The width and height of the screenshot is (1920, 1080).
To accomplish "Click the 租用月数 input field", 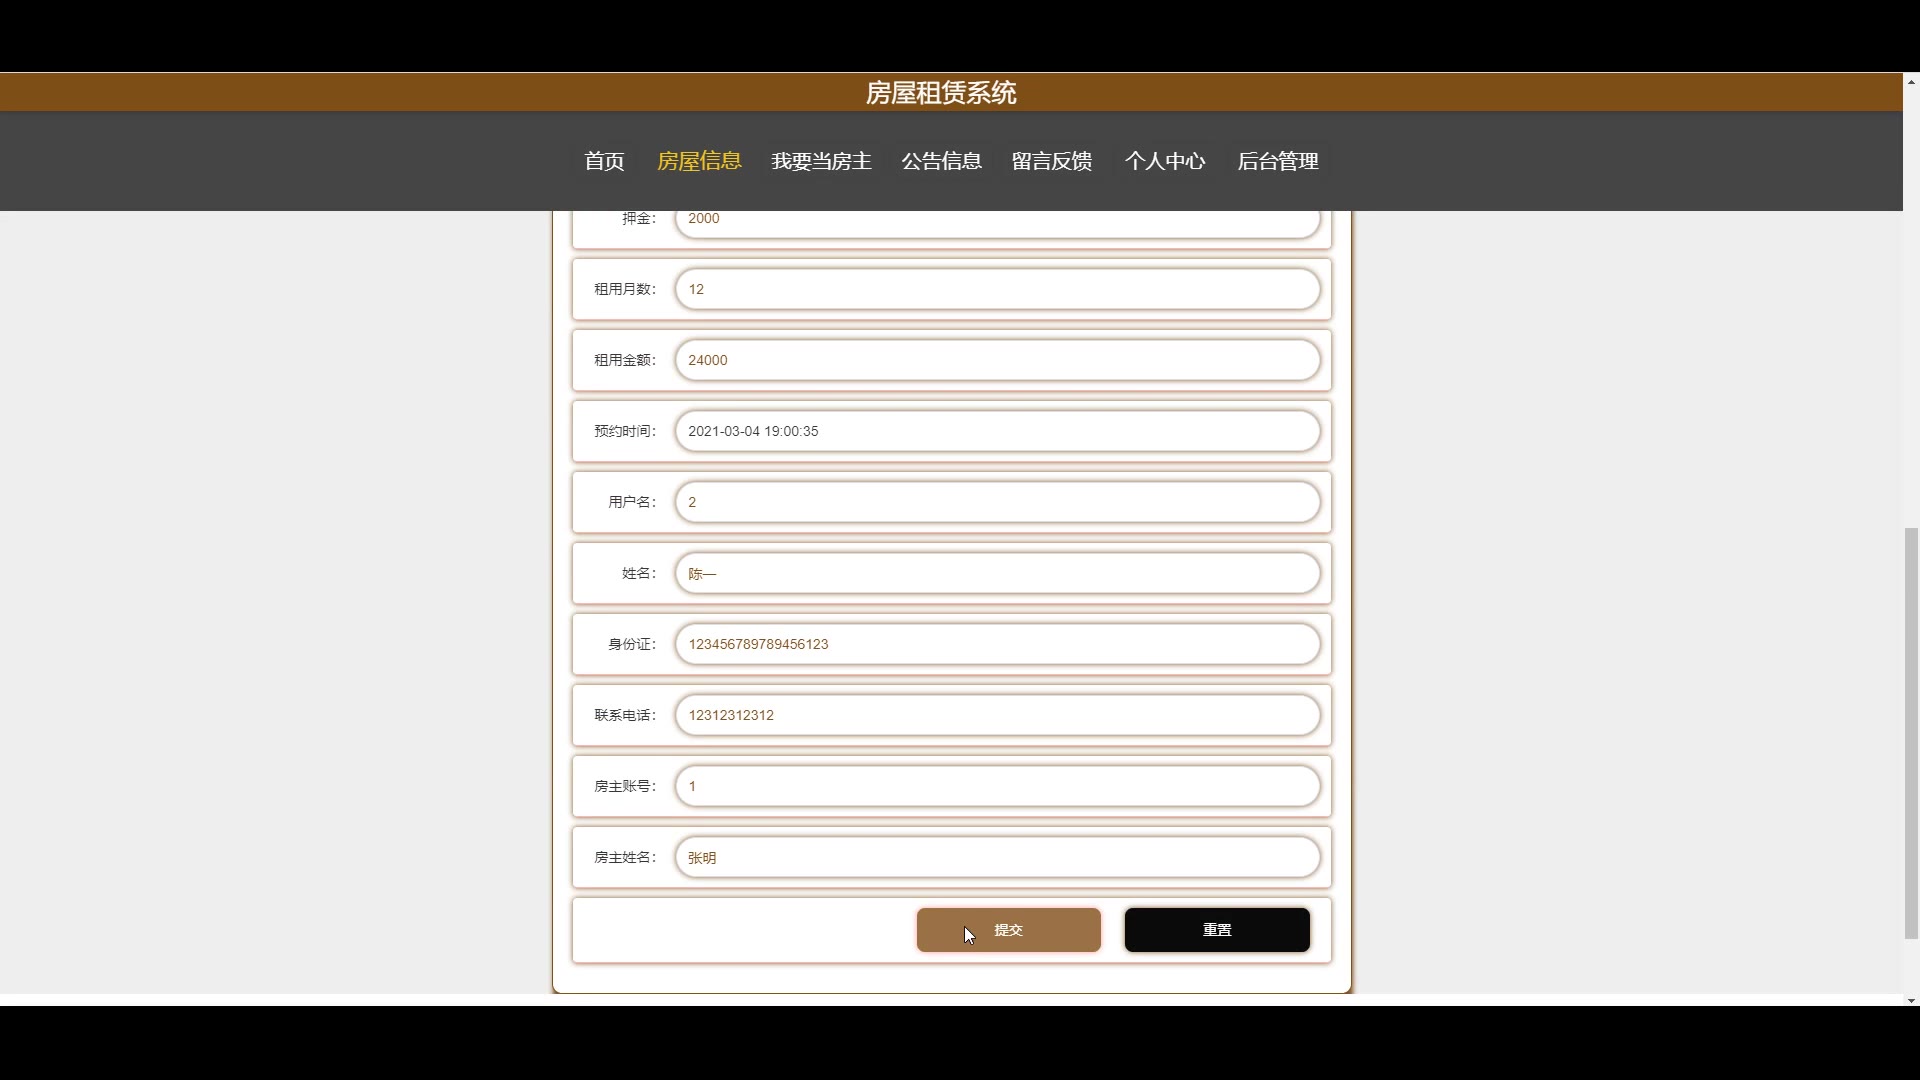I will tap(997, 289).
